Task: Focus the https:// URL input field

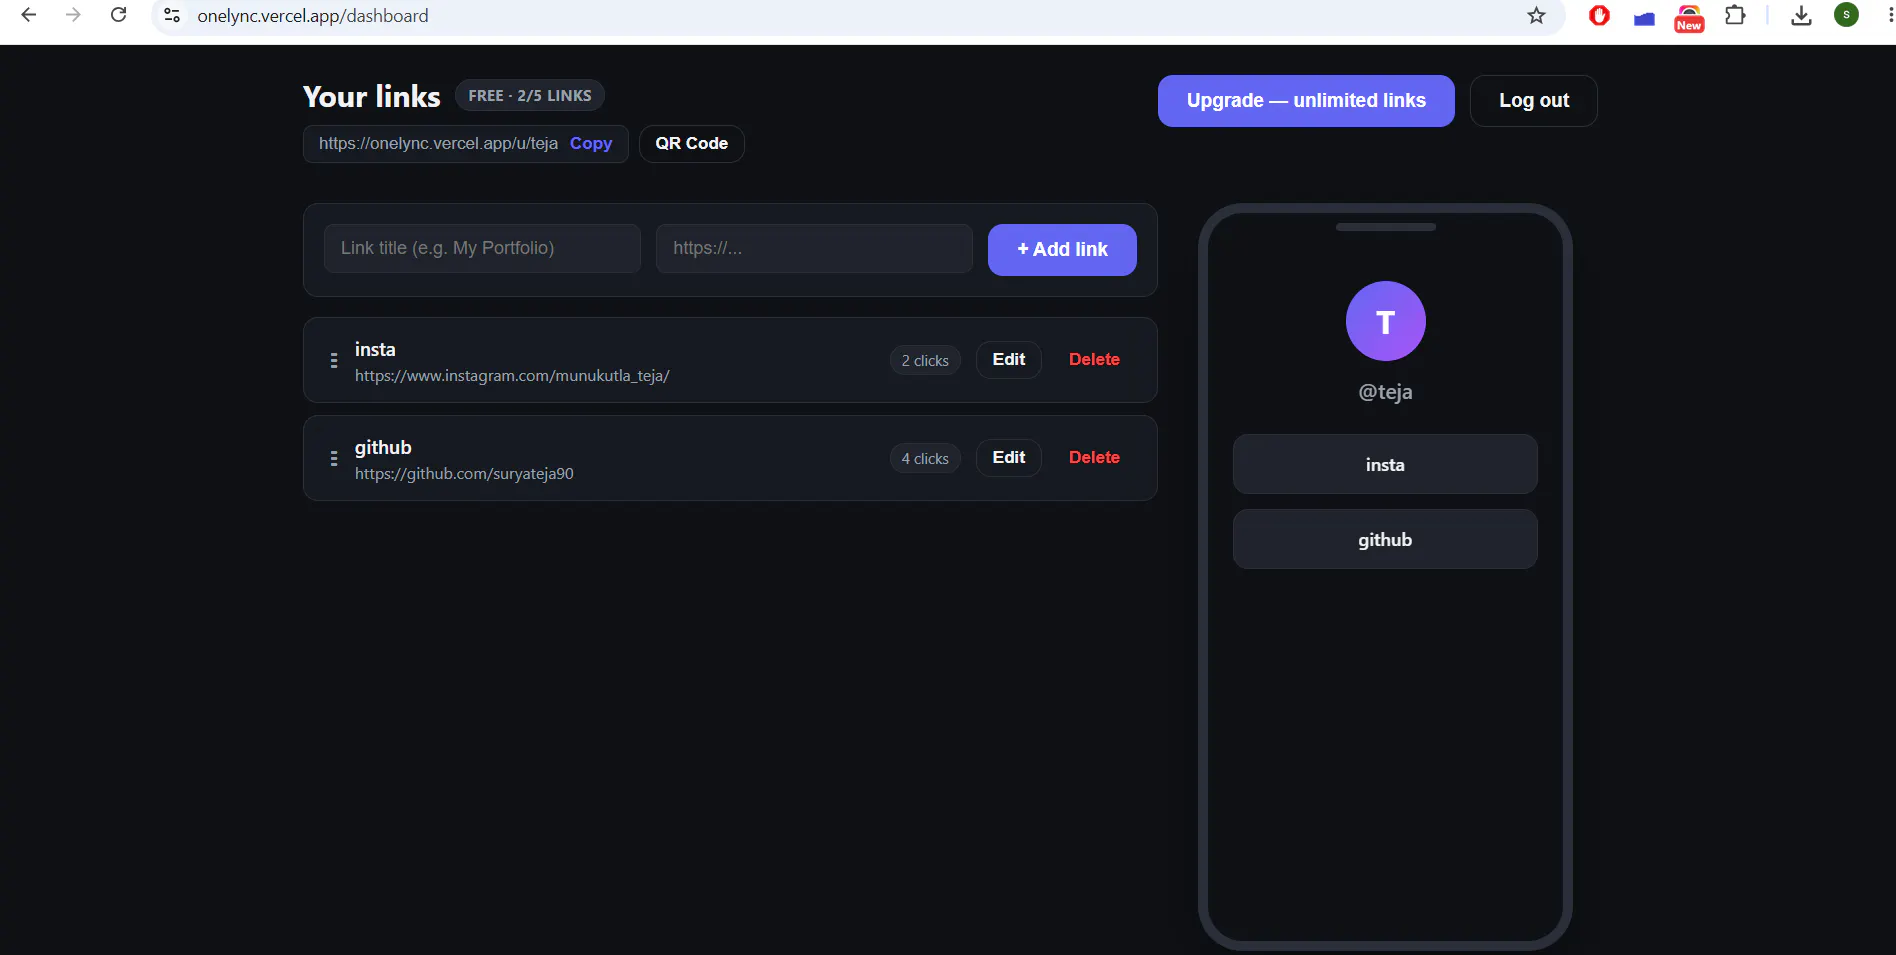Action: coord(814,248)
